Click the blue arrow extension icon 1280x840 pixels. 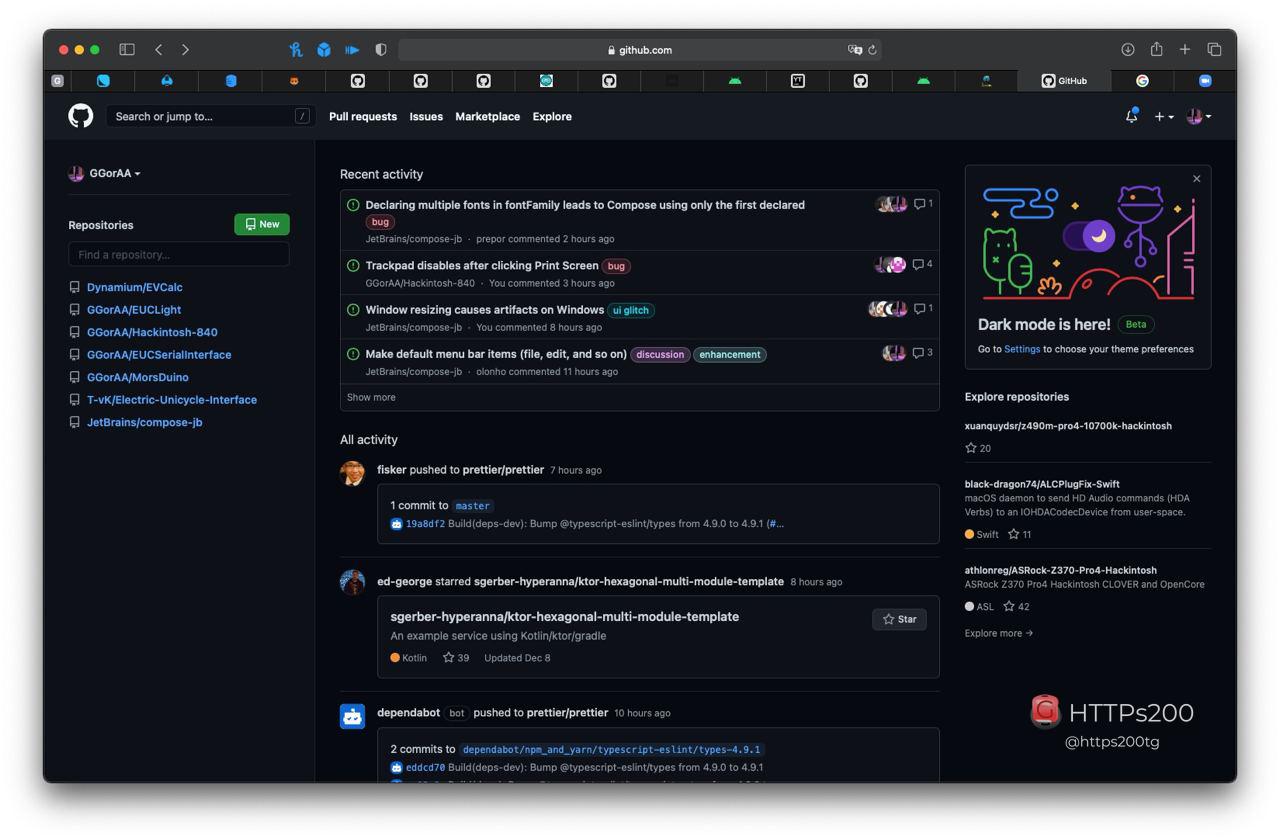tap(352, 49)
